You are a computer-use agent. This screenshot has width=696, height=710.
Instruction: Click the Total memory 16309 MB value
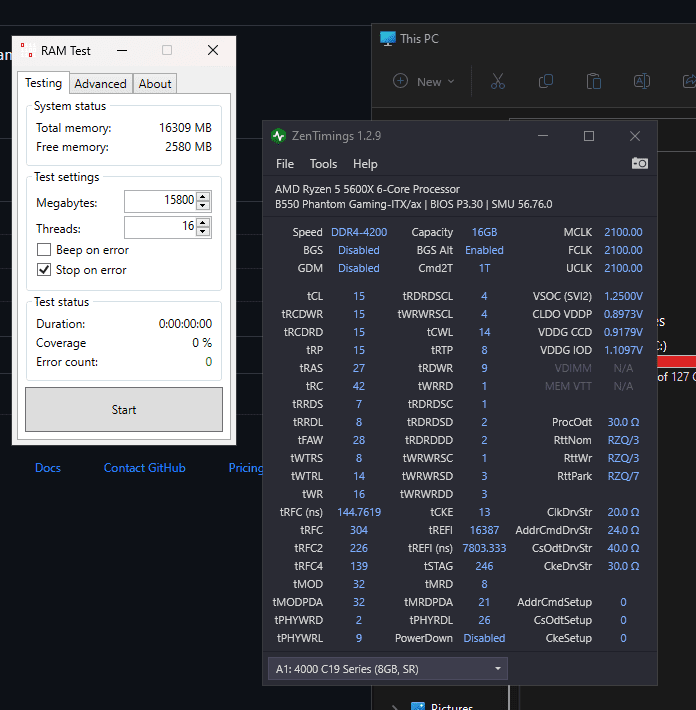pos(185,128)
